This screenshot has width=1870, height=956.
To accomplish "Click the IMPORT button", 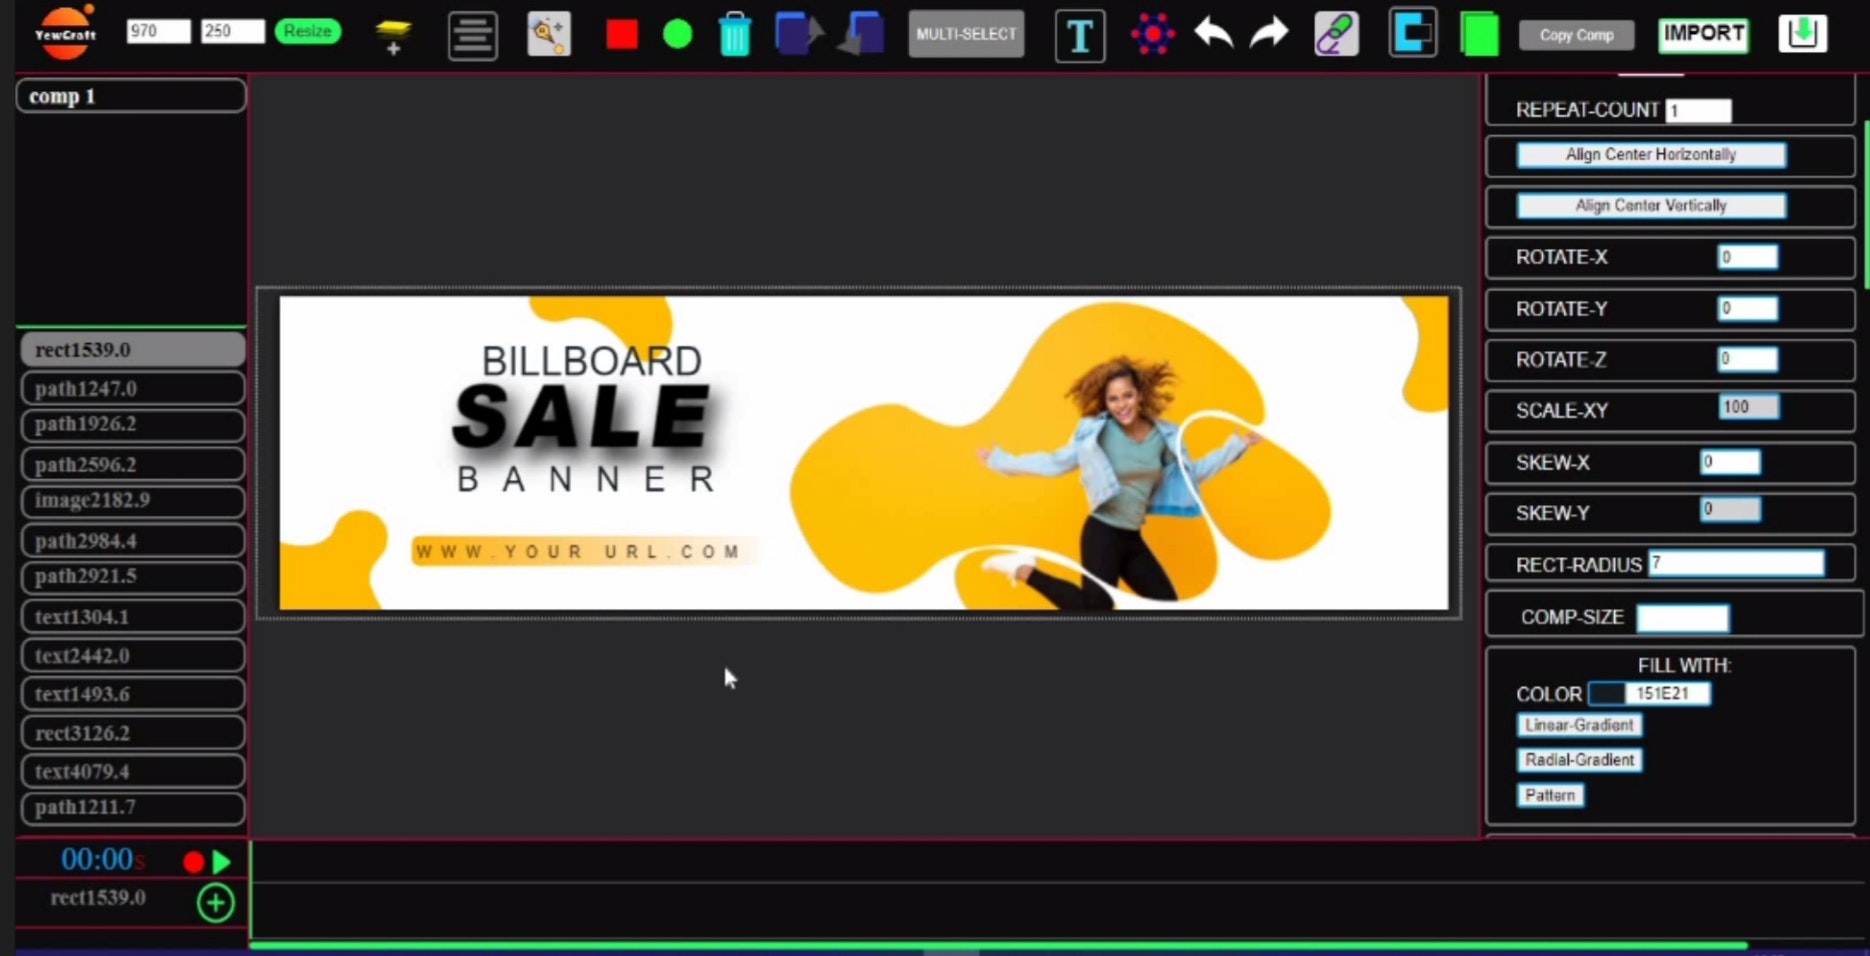I will (1703, 34).
